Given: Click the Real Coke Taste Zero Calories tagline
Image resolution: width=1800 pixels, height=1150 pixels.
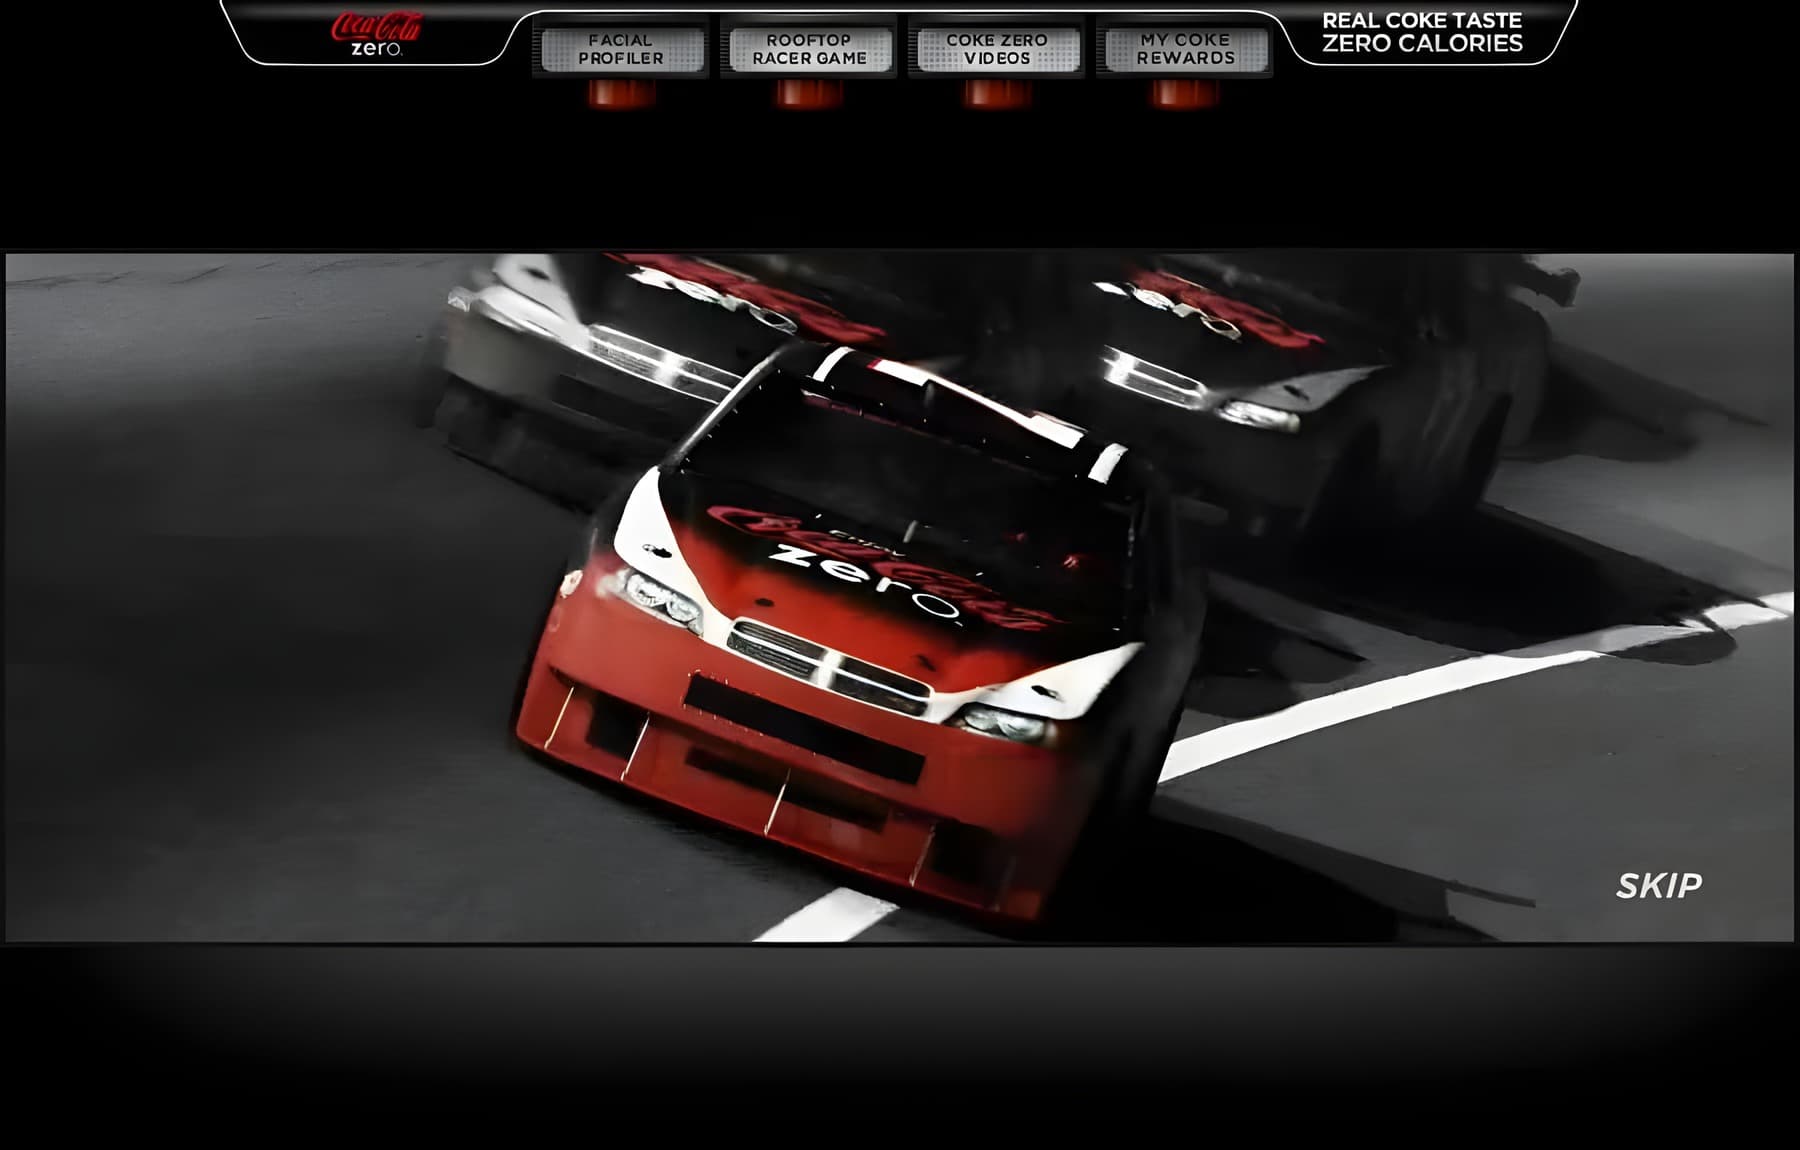Looking at the screenshot, I should point(1422,32).
